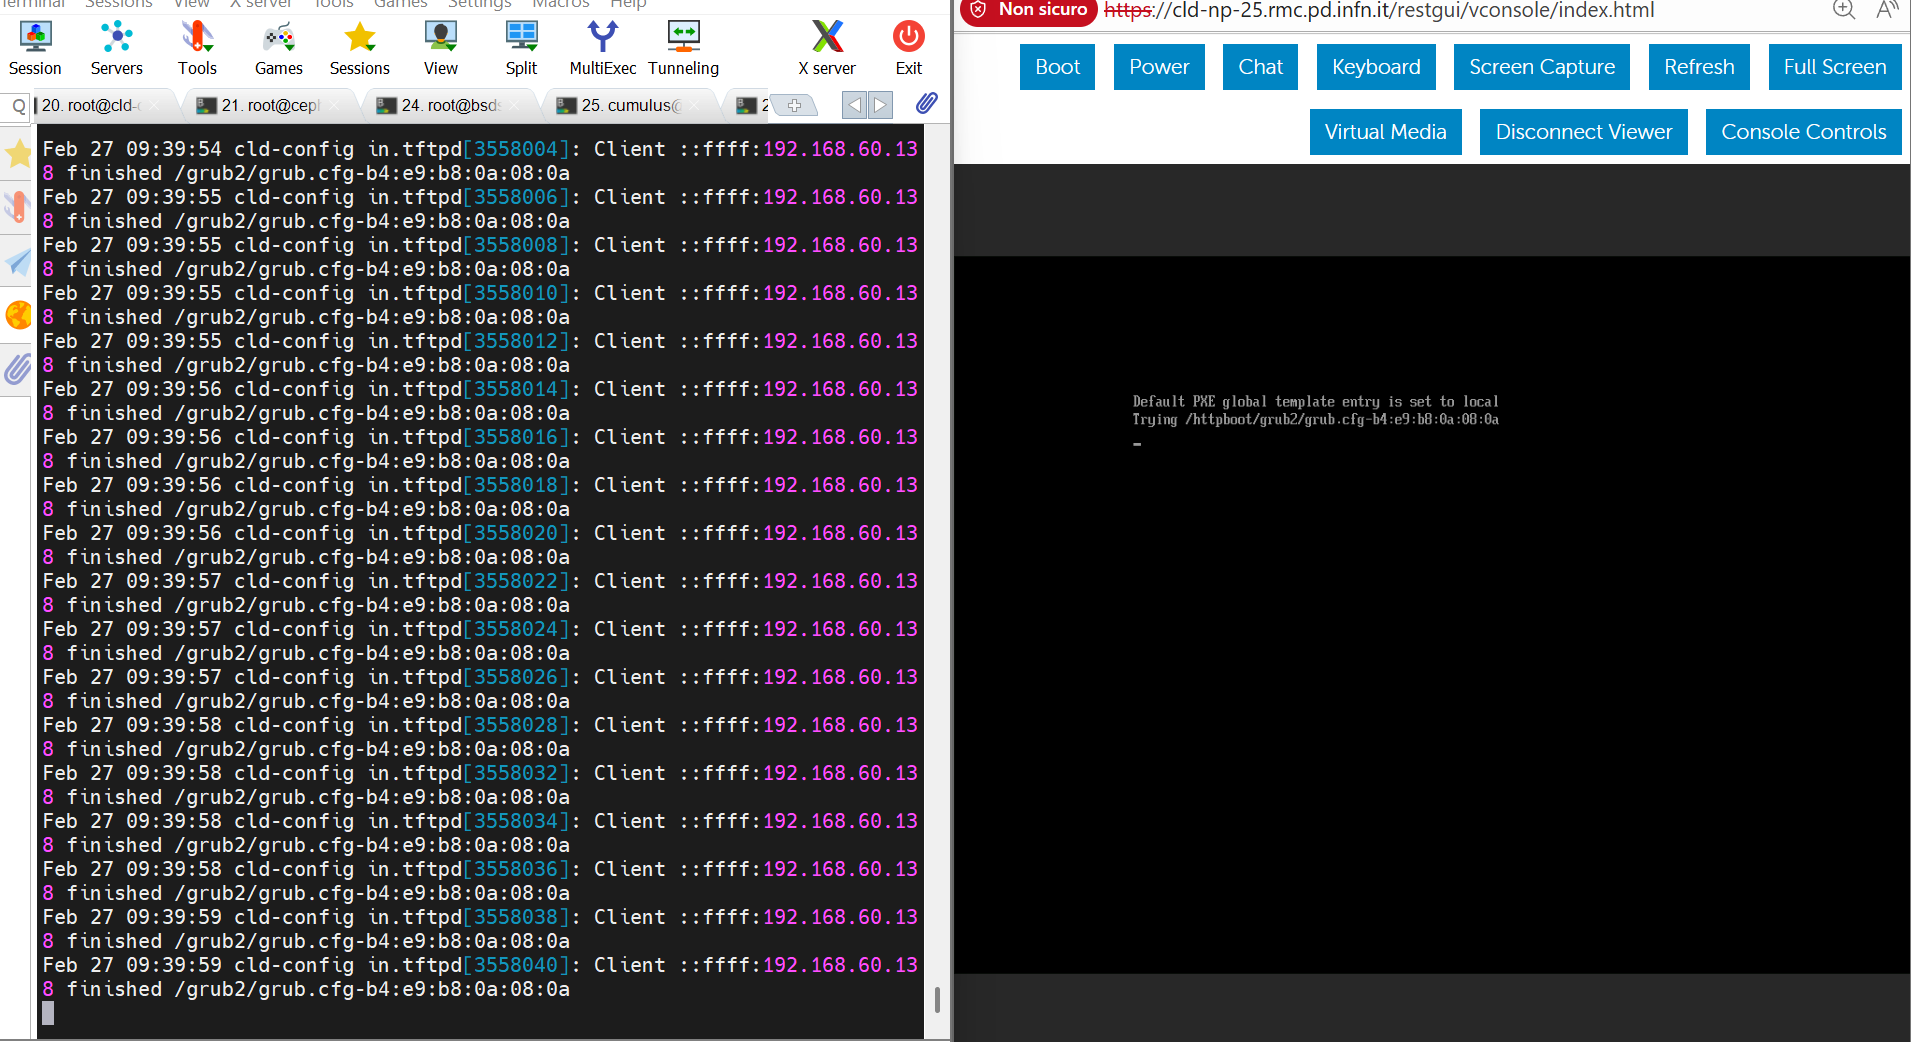Open the Session toolbar icon
Screen dimensions: 1911x1042
(35, 48)
